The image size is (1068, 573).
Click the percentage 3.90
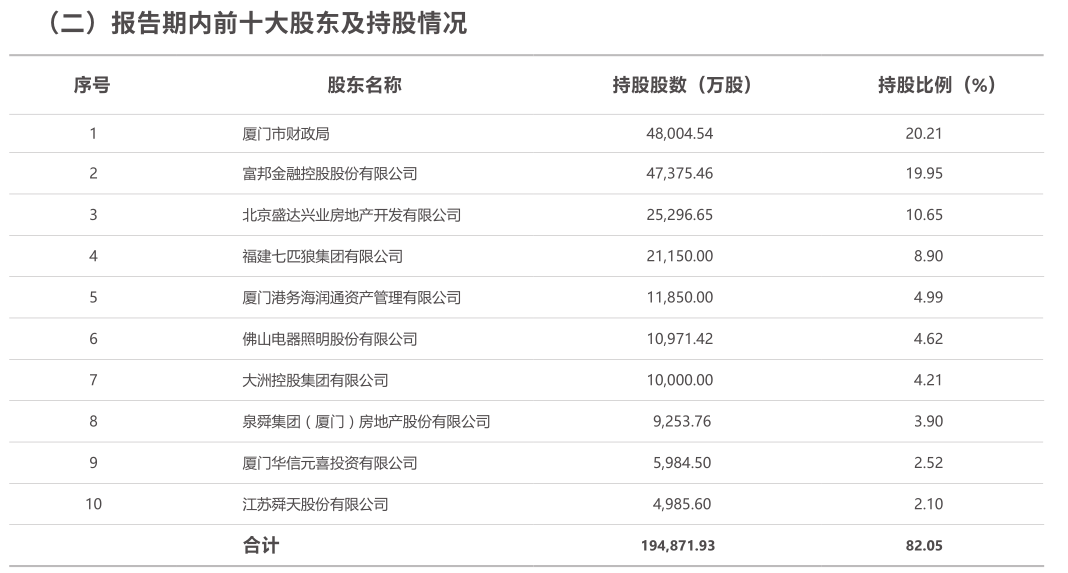pyautogui.click(x=928, y=422)
